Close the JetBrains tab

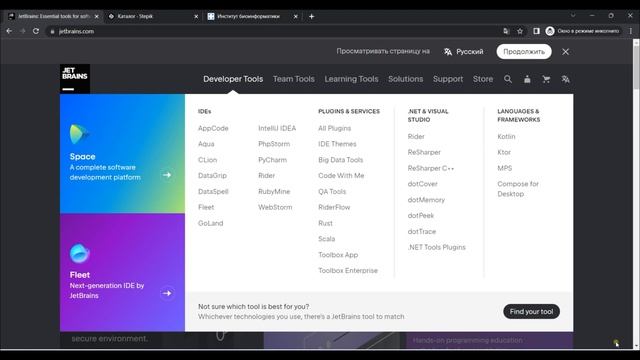[96, 16]
